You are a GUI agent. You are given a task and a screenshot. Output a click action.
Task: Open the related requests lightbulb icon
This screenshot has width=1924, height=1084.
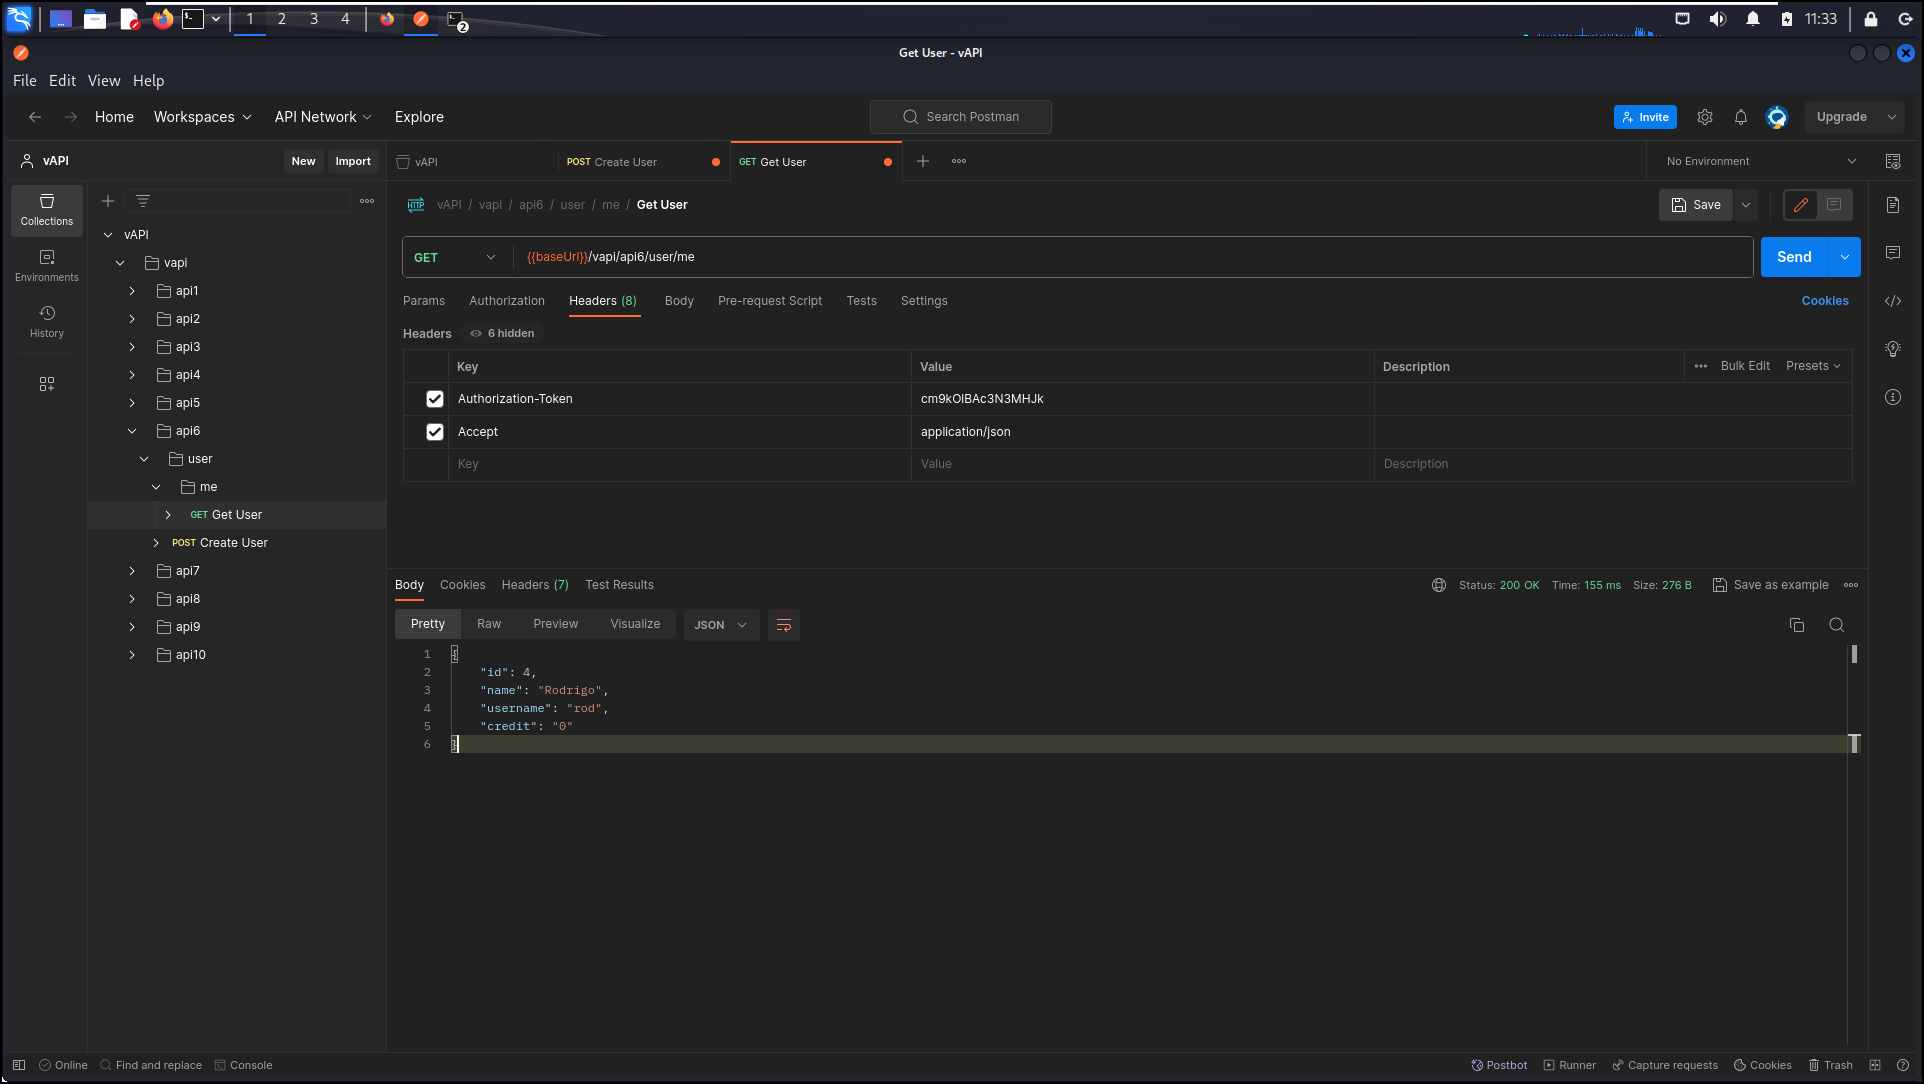point(1893,349)
